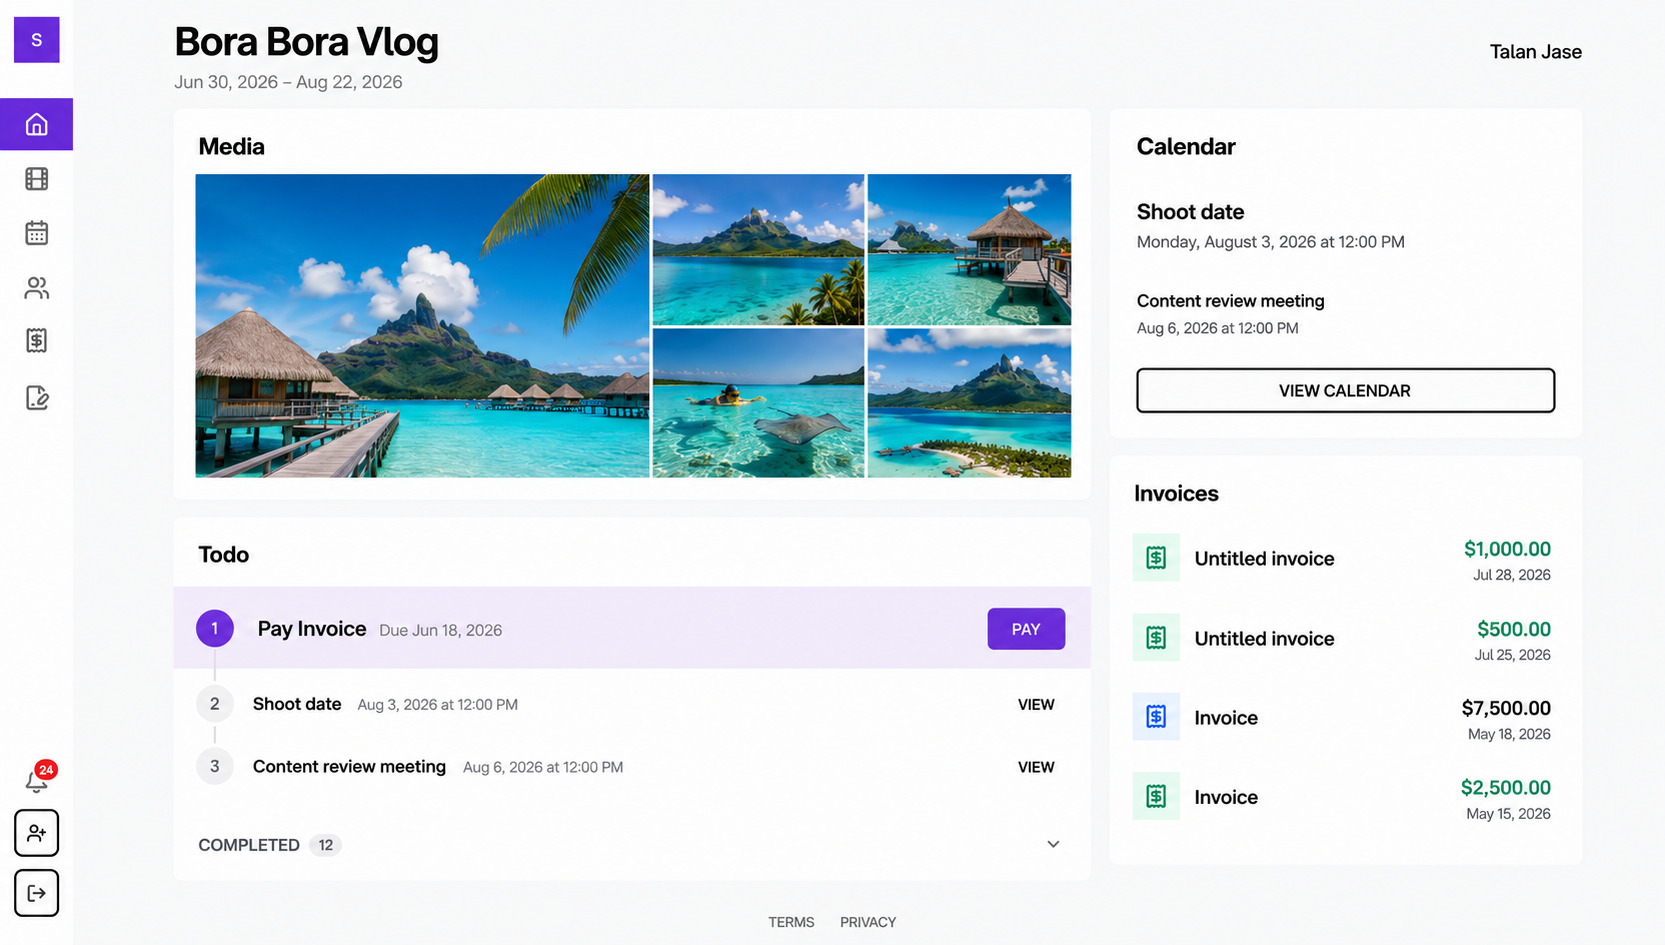The width and height of the screenshot is (1665, 945).
Task: Click step 1 circle for Pay Invoice
Action: 214,629
